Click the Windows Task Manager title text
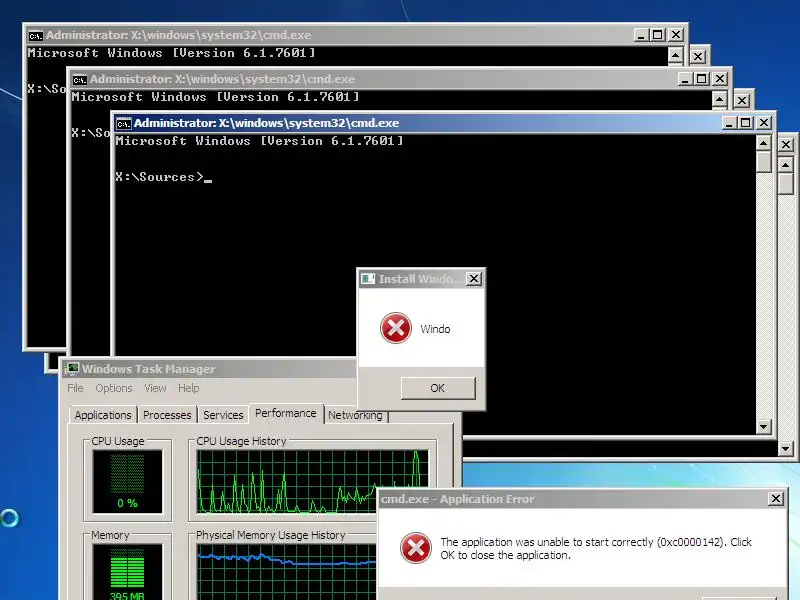Viewport: 800px width, 600px height. (149, 369)
